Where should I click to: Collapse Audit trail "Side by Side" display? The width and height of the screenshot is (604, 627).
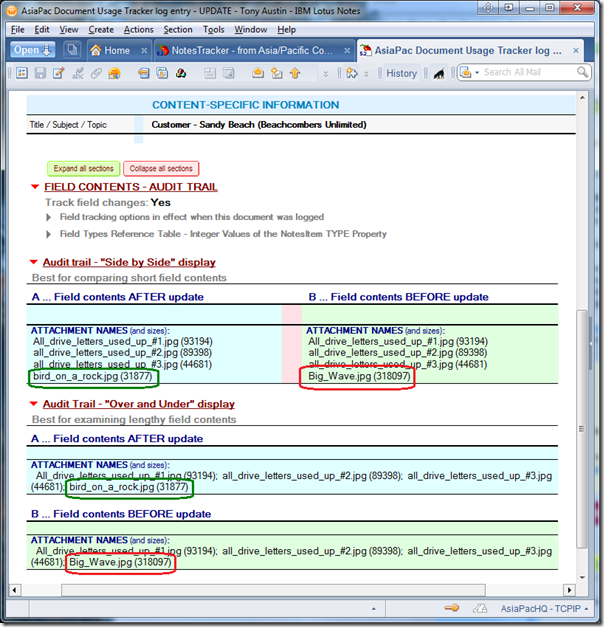coord(35,263)
